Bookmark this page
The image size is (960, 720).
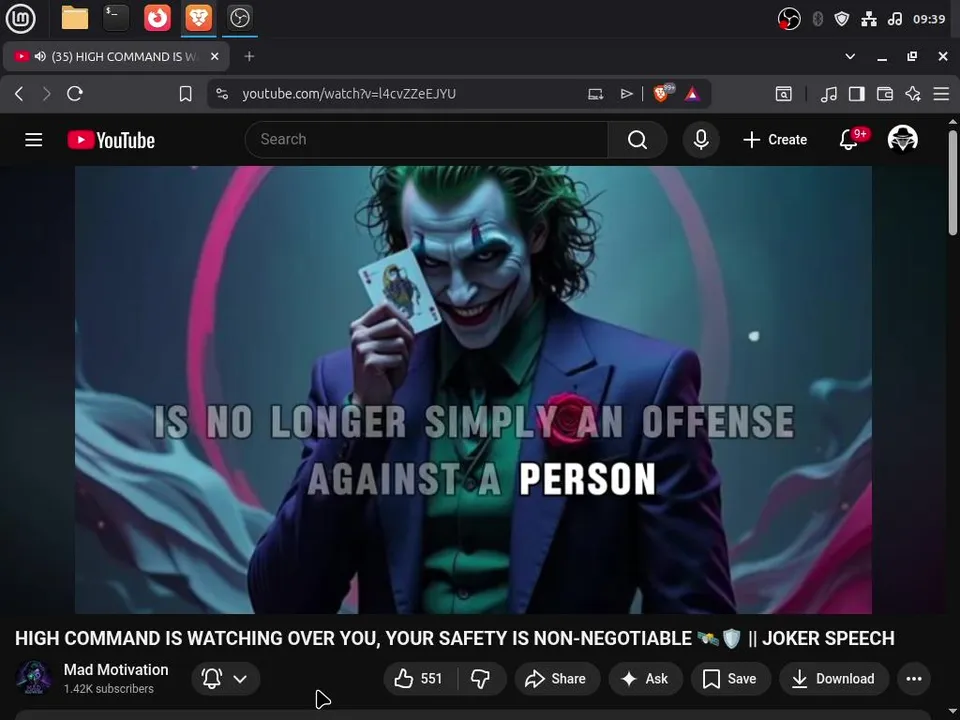pos(186,94)
